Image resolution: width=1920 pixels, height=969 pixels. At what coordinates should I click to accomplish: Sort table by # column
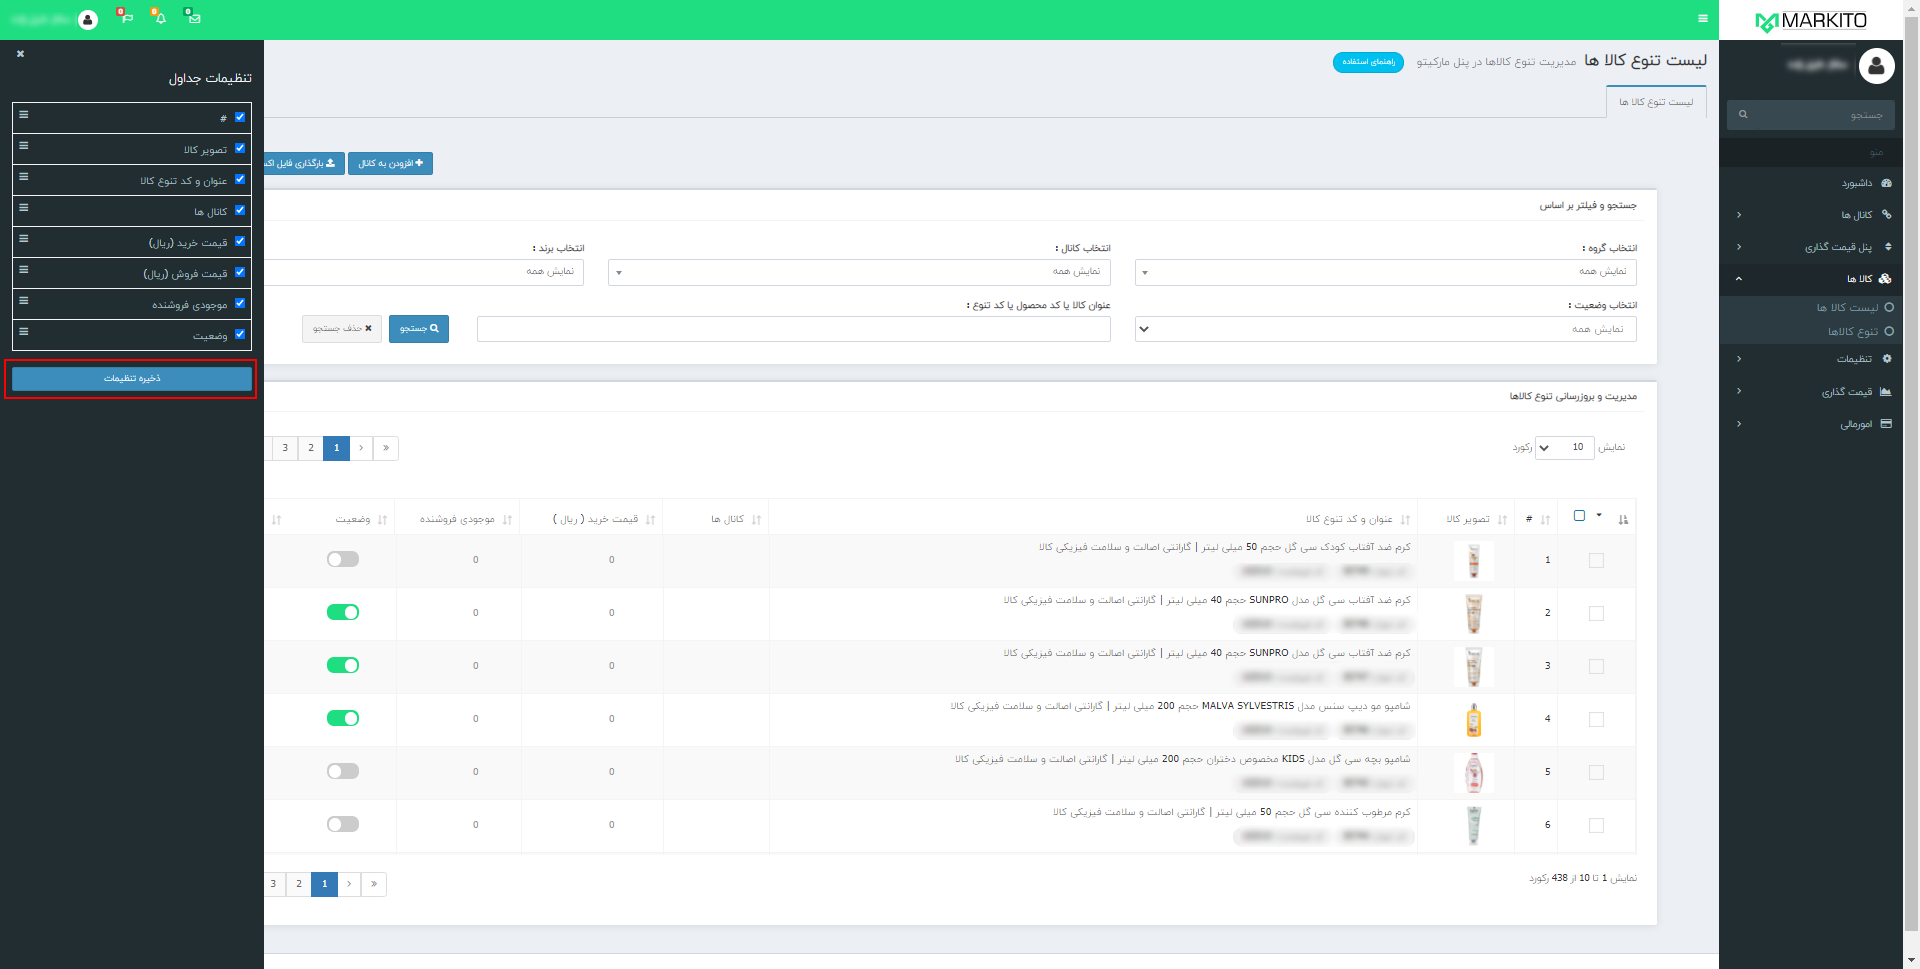[x=1538, y=519]
